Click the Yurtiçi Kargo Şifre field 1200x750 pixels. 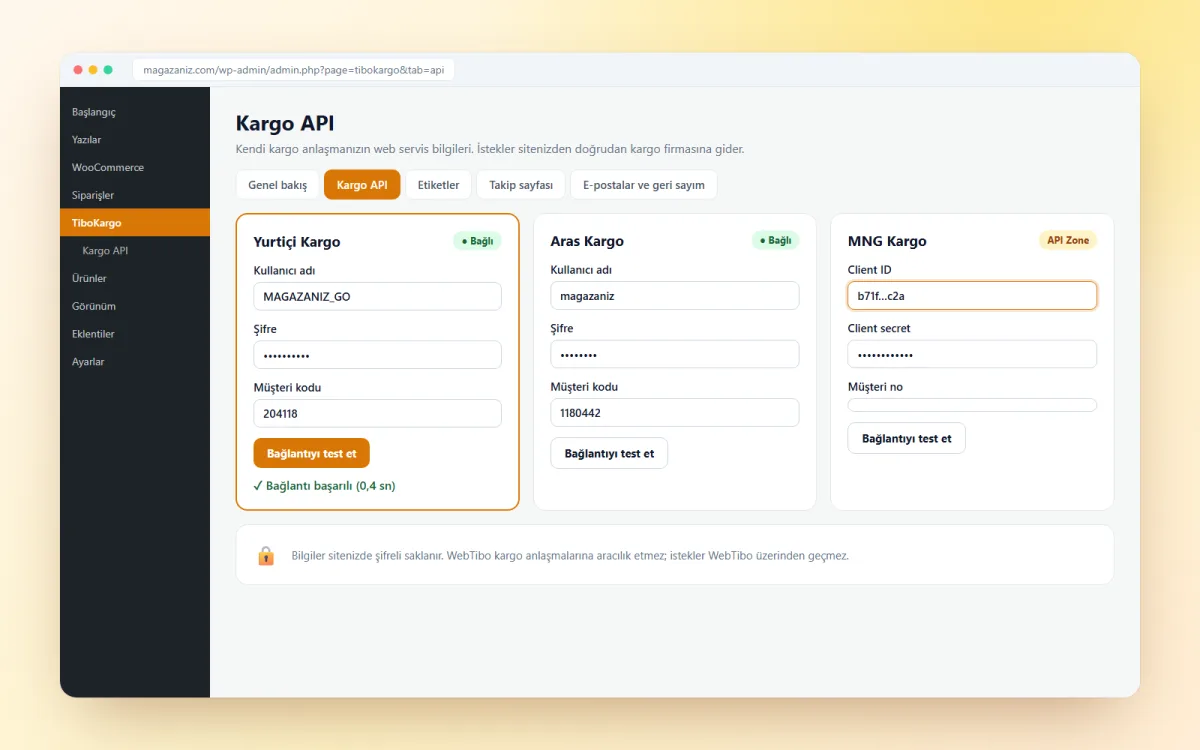tap(378, 355)
